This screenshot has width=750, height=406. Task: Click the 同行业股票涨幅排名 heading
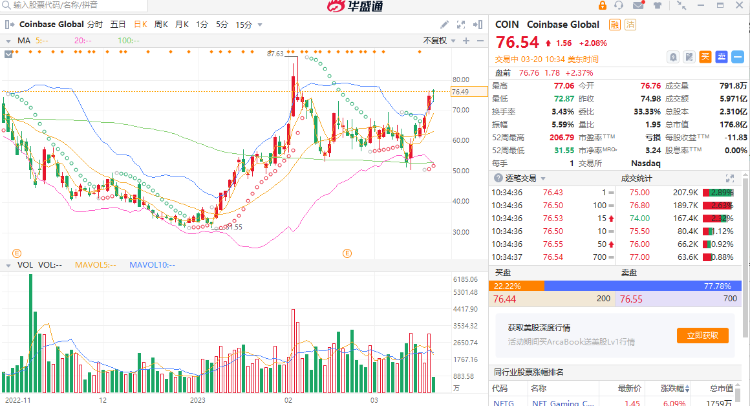click(529, 372)
